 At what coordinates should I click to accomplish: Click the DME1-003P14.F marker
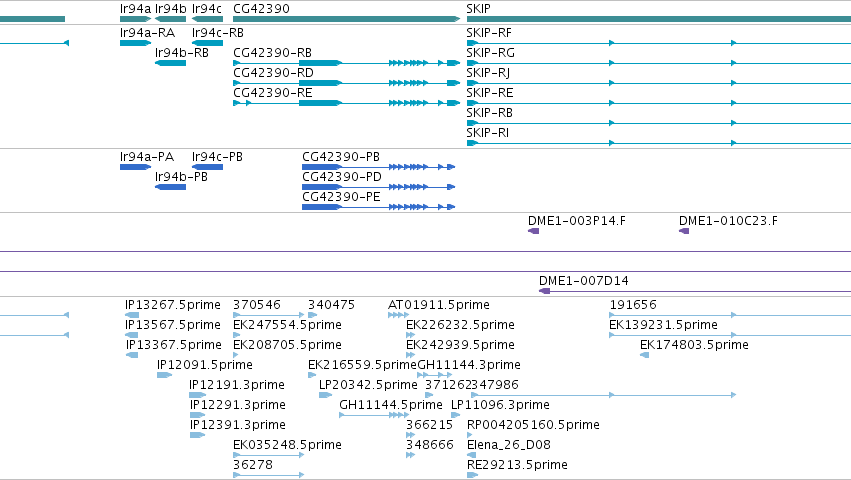(534, 231)
